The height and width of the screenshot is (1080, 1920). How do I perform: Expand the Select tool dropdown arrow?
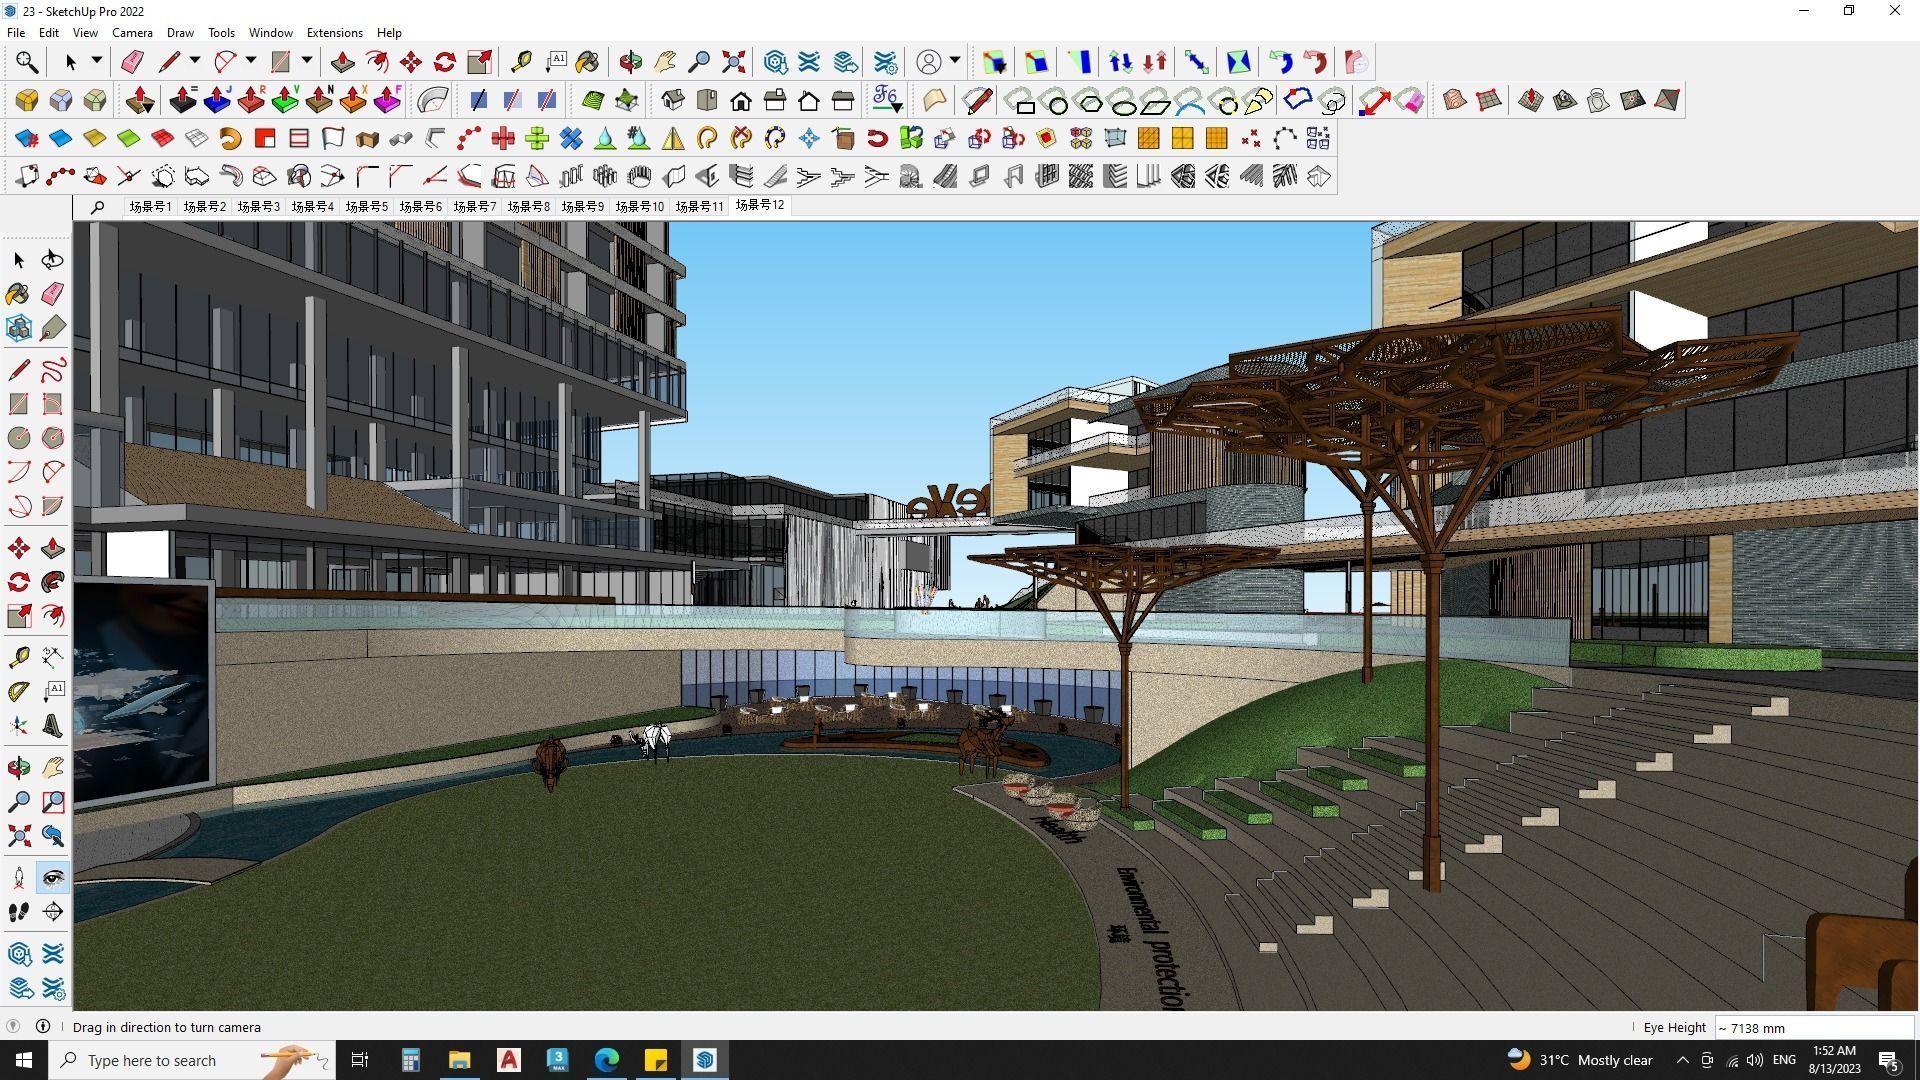[97, 61]
